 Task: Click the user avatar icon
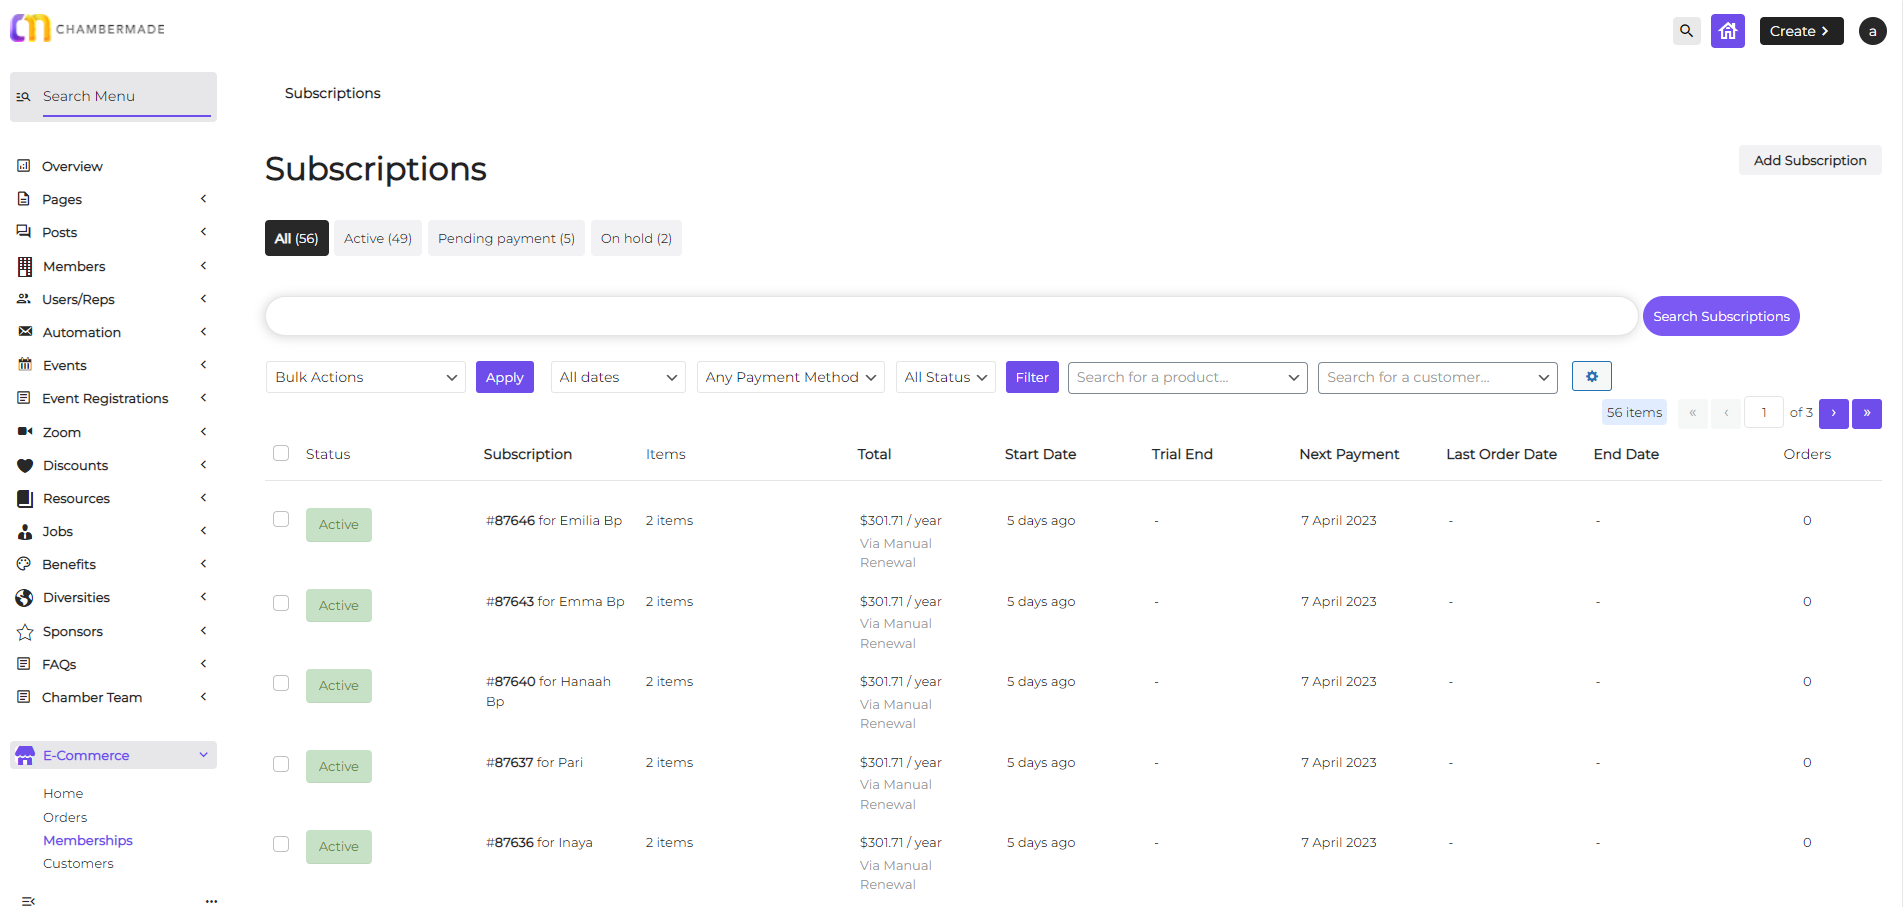(x=1872, y=31)
